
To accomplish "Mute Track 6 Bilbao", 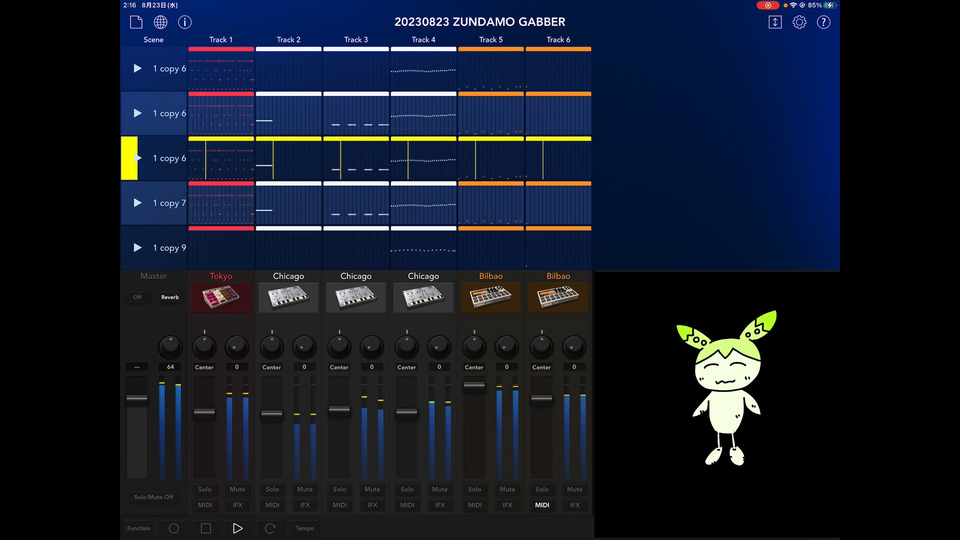I will click(574, 489).
